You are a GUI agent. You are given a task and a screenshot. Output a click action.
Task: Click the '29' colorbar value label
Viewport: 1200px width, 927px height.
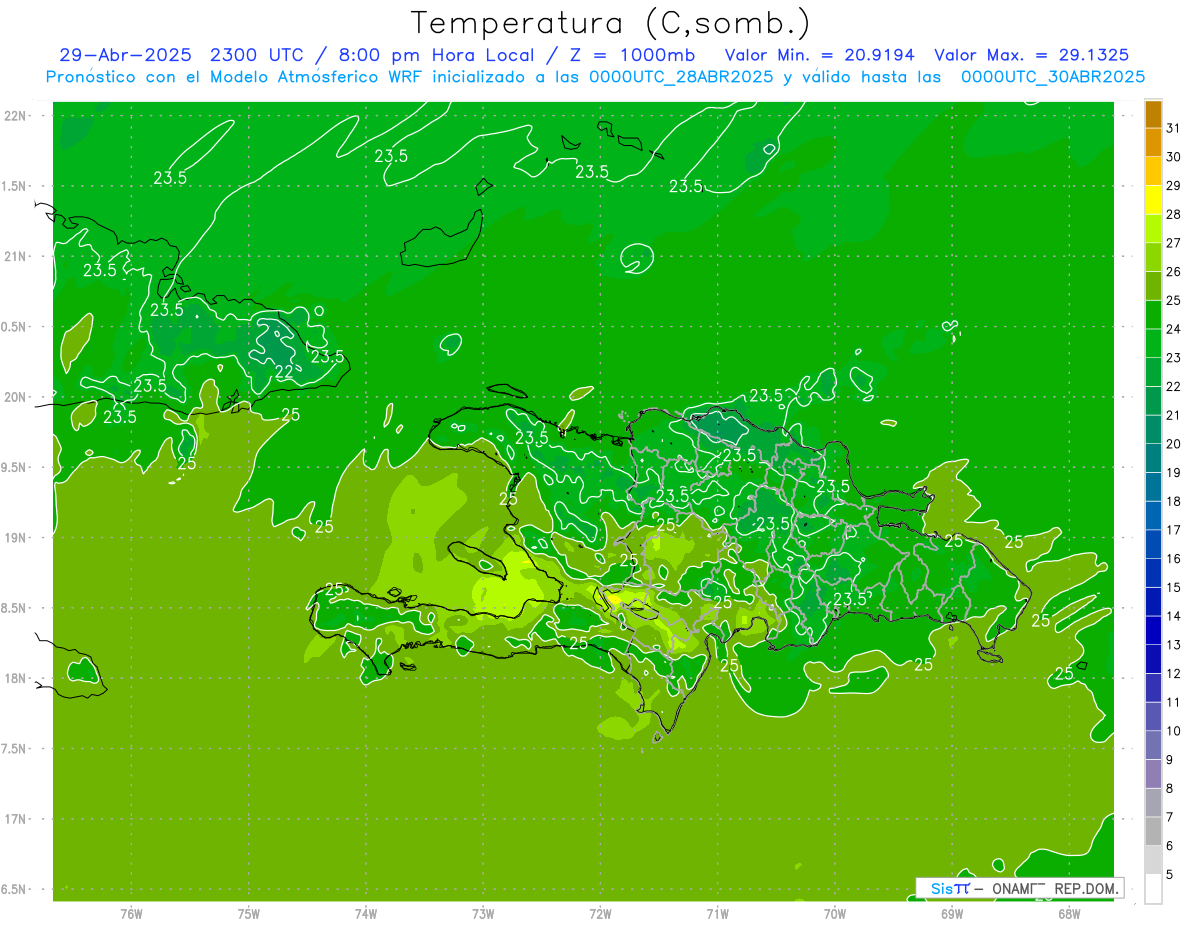tap(1174, 185)
